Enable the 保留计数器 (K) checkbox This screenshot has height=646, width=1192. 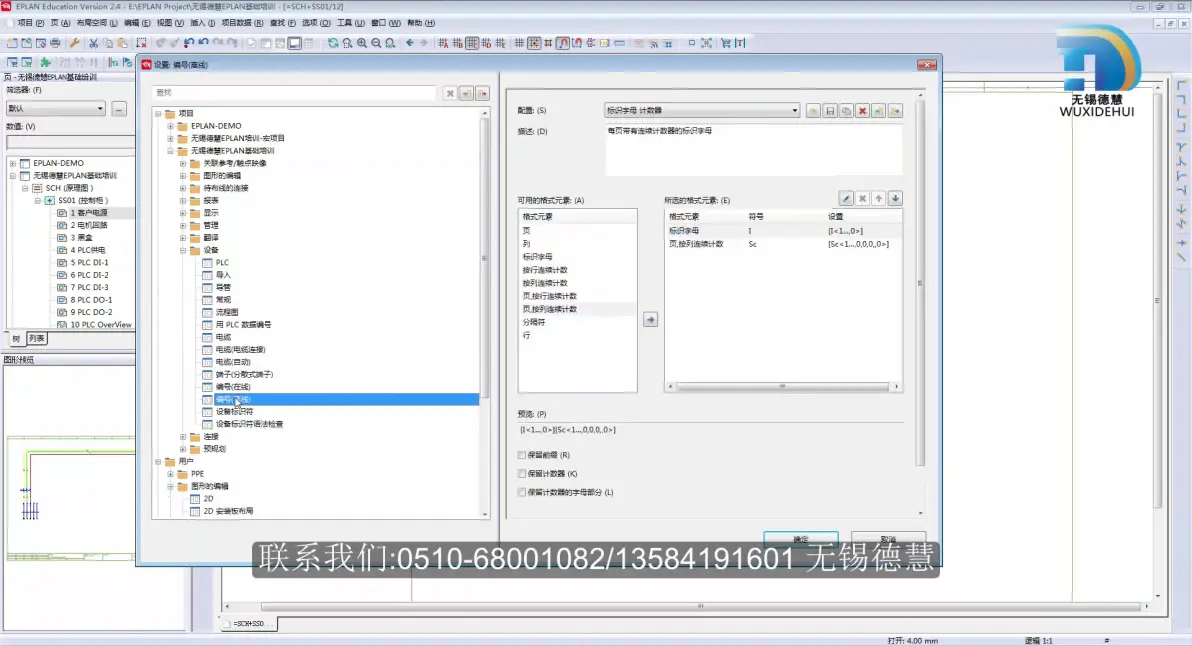(522, 473)
